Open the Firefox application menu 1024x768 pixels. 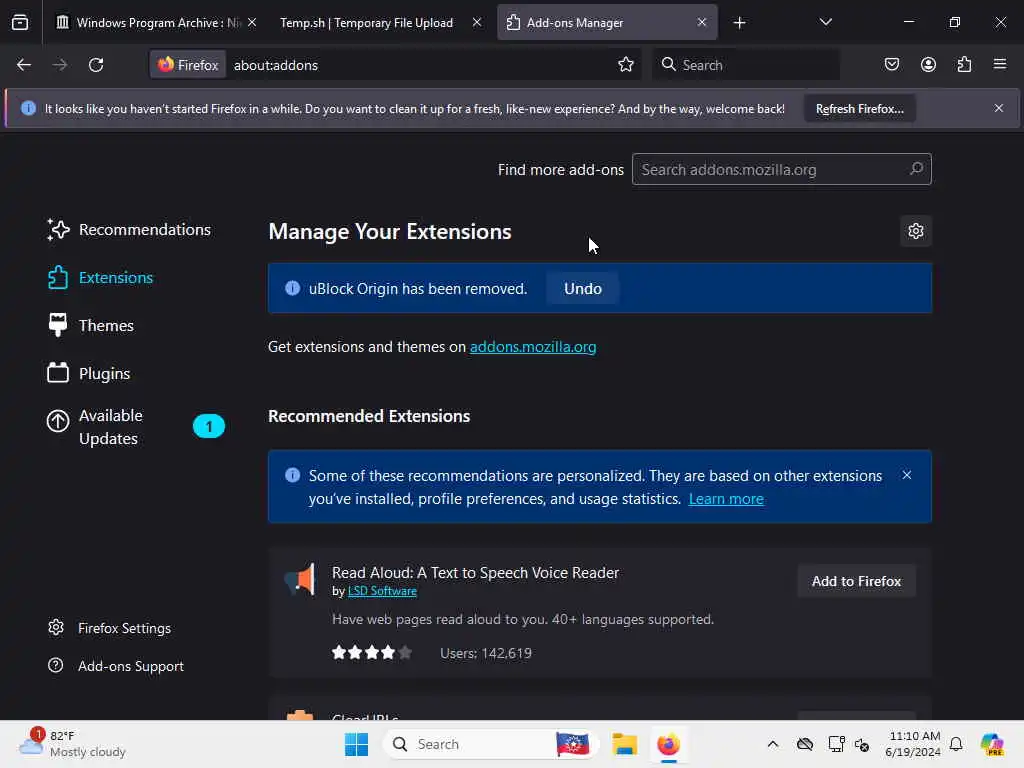pyautogui.click(x=1000, y=64)
